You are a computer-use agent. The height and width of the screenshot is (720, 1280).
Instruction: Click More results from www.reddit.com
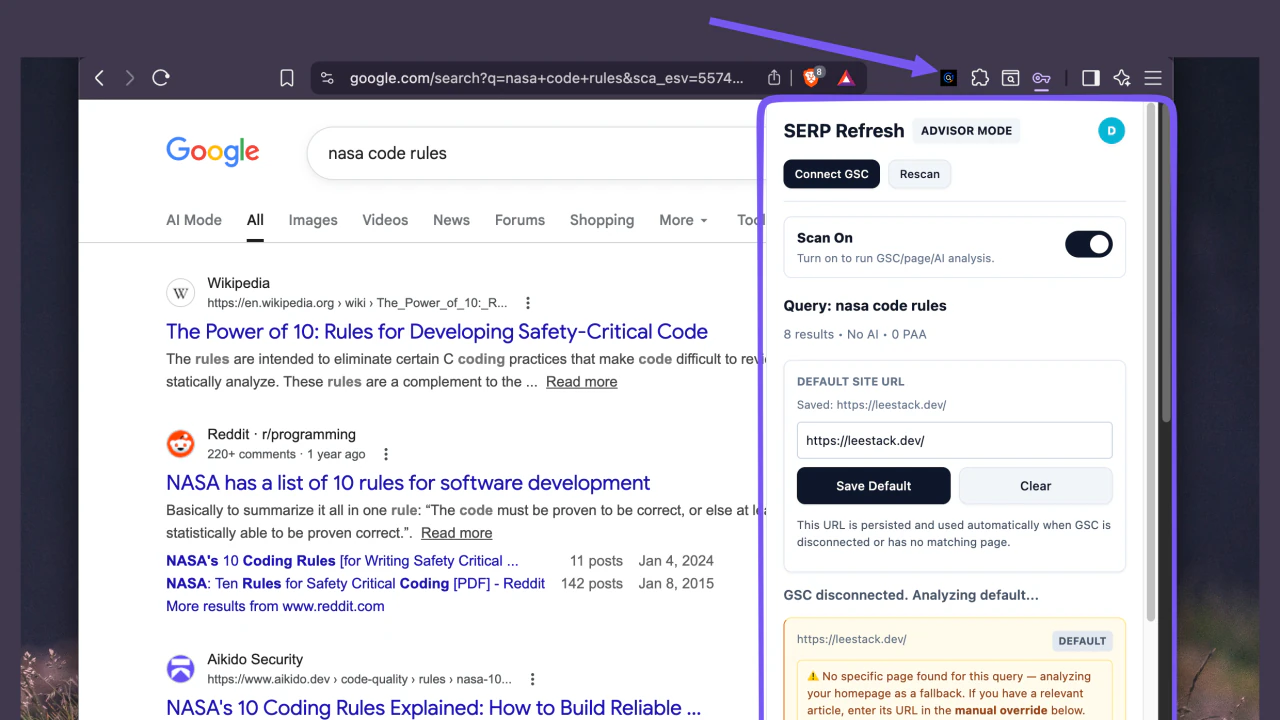tap(275, 606)
